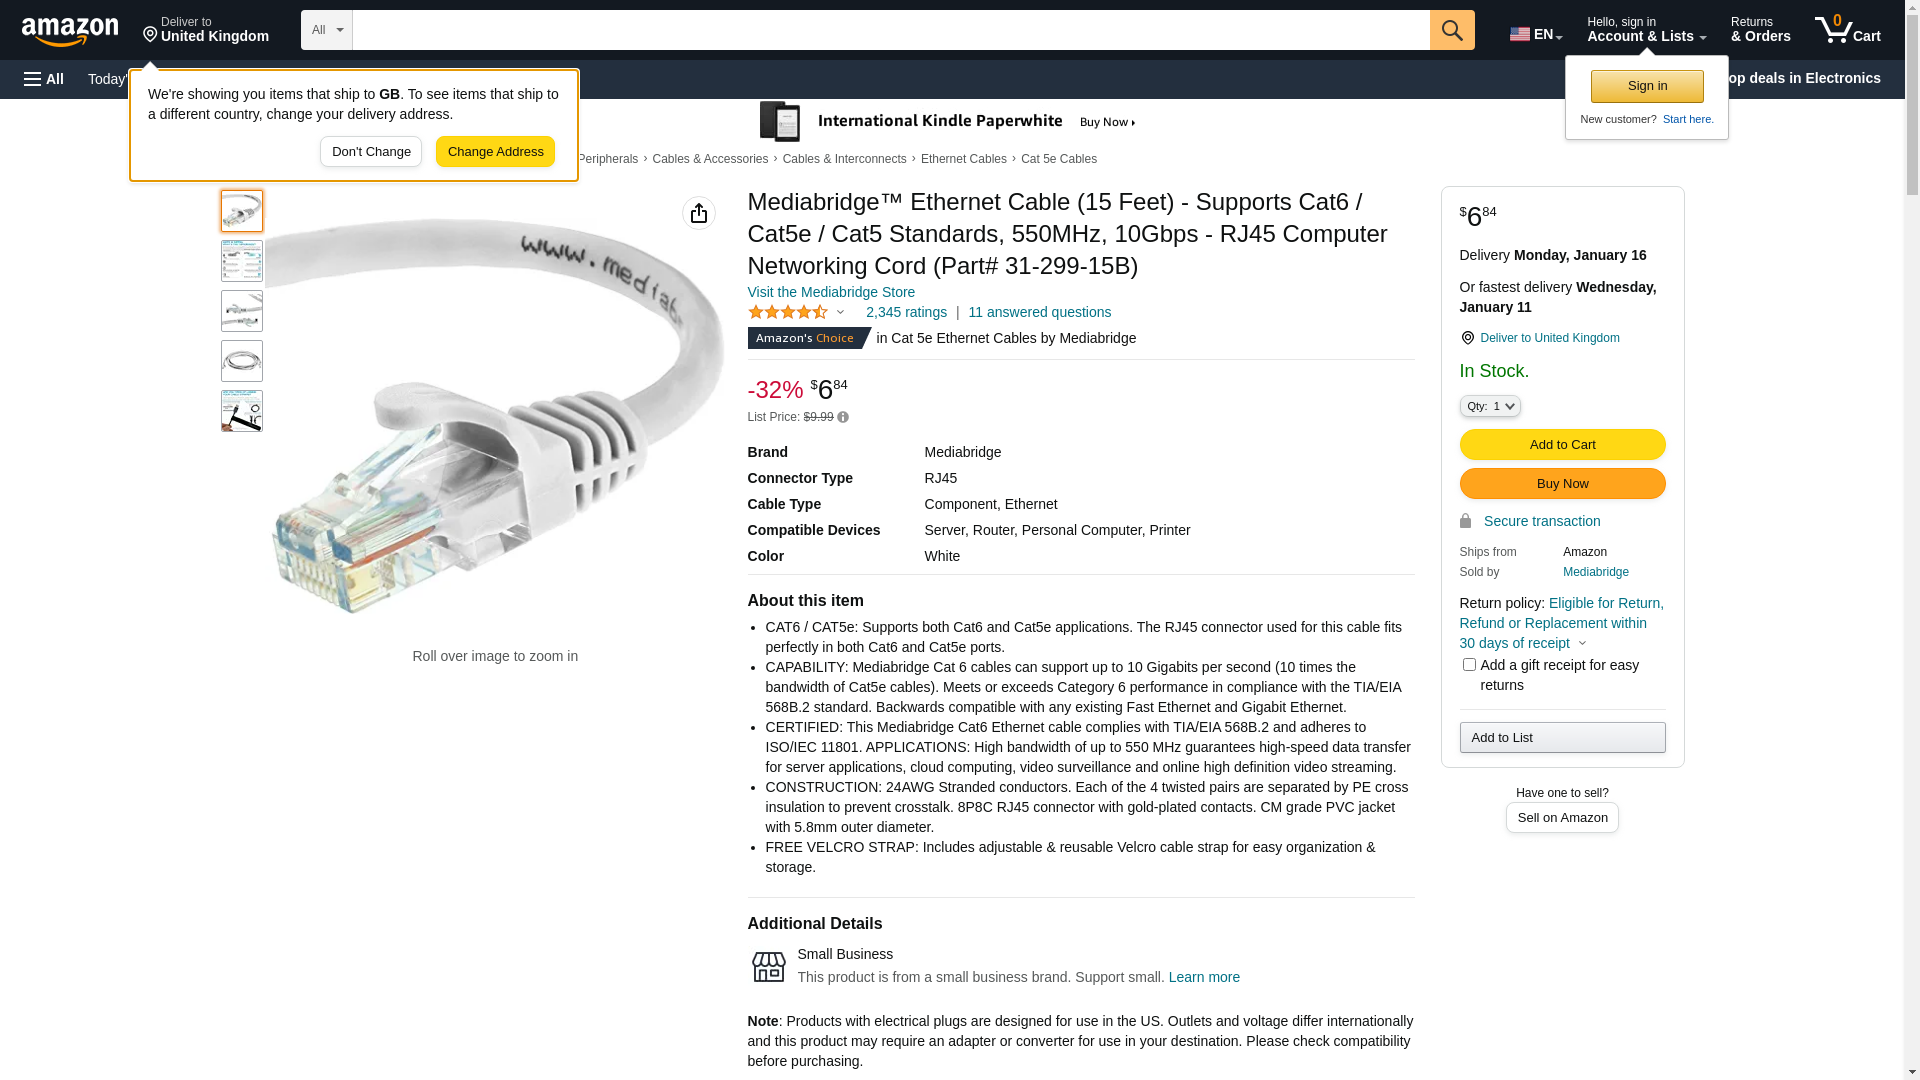Click the Change Address button
The image size is (1920, 1080).
point(495,152)
